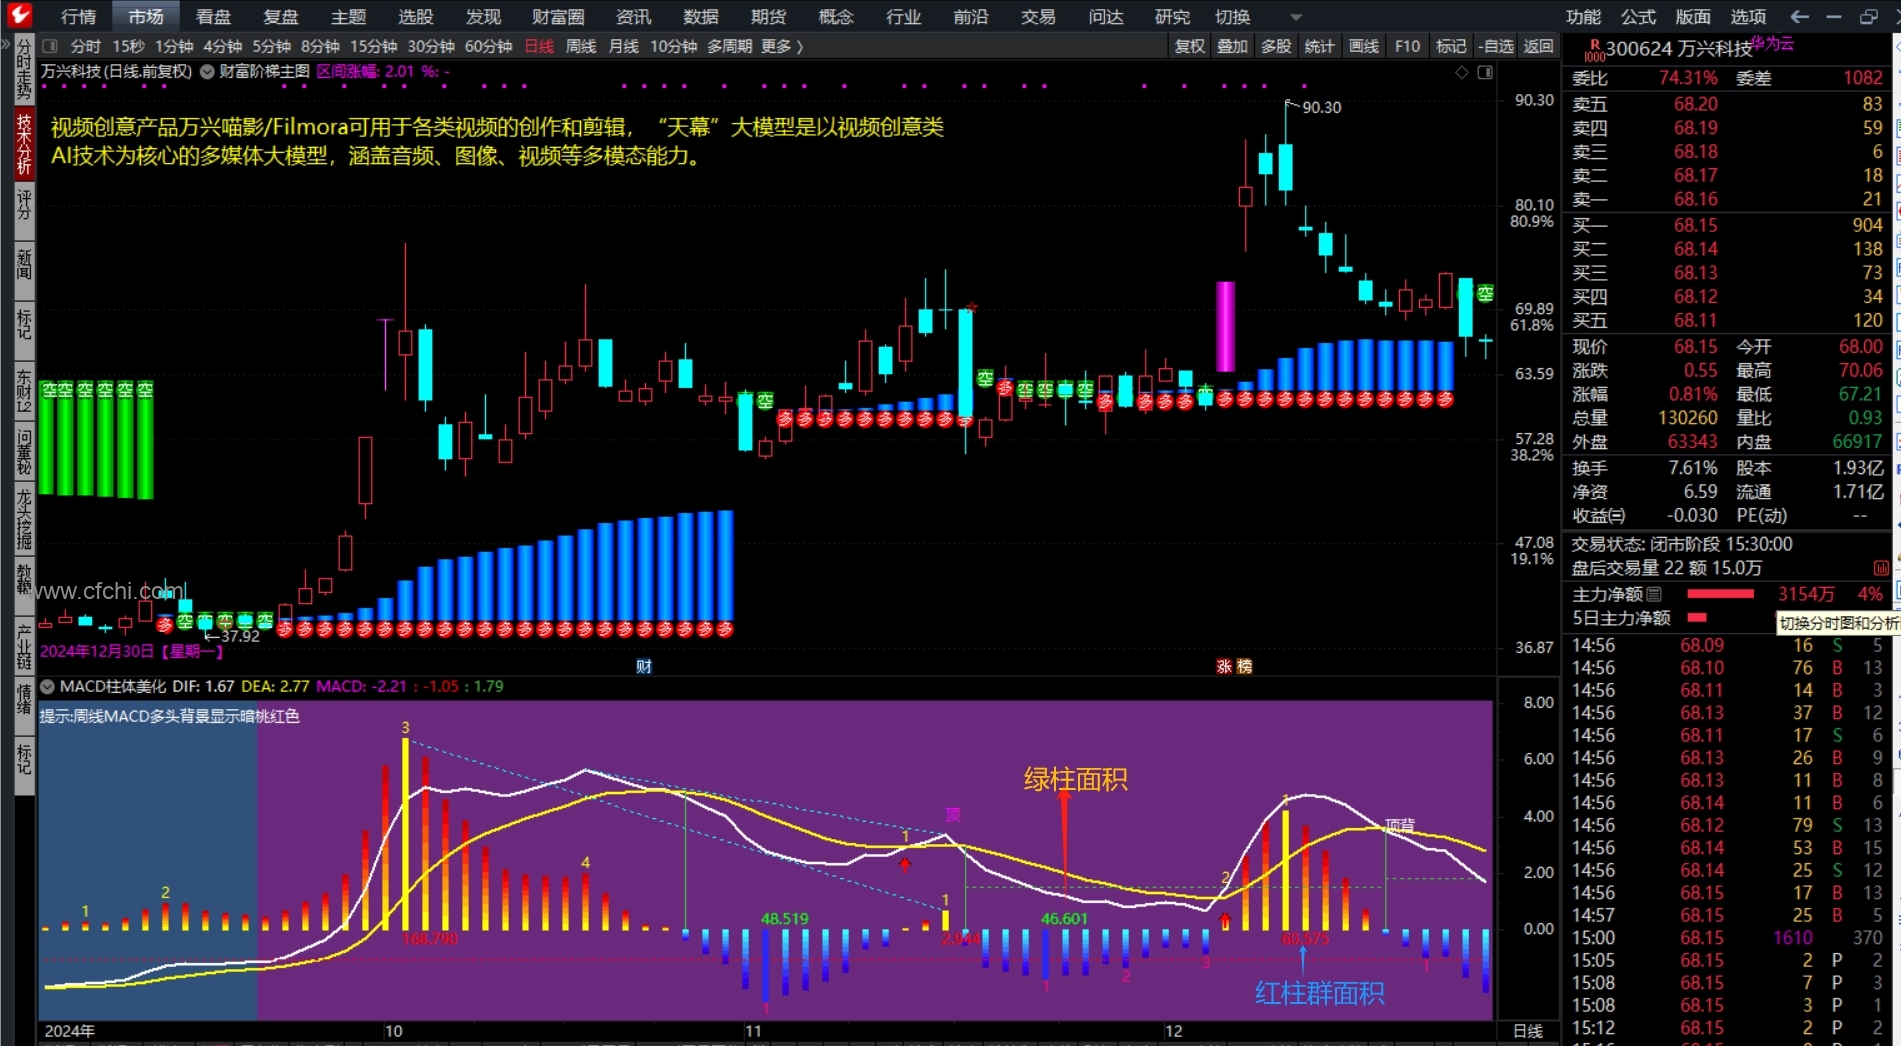Click the red chart icon beside 盘后交易量
The height and width of the screenshot is (1046, 1901).
click(x=1880, y=568)
